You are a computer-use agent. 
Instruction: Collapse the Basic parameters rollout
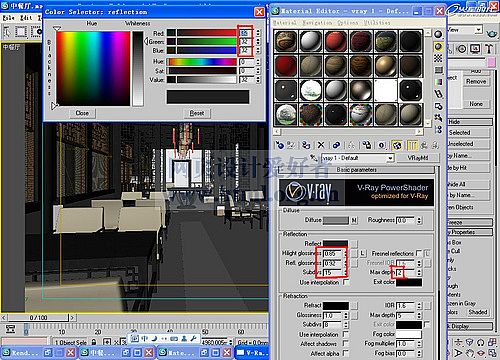(357, 170)
